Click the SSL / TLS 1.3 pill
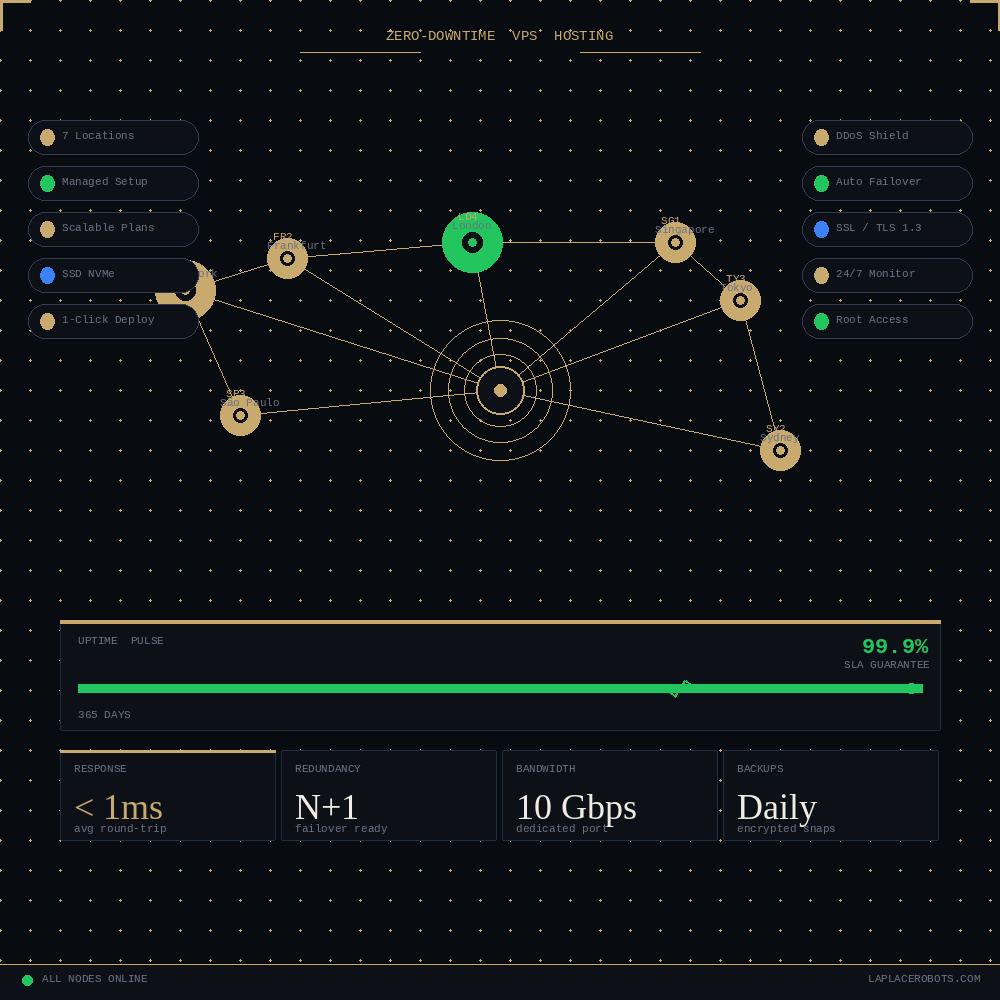The width and height of the screenshot is (1000, 1000). point(887,229)
